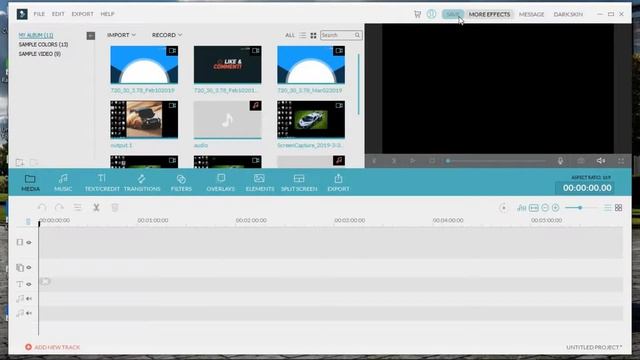Click the media library scrollbar
The image size is (640, 360).
359,84
